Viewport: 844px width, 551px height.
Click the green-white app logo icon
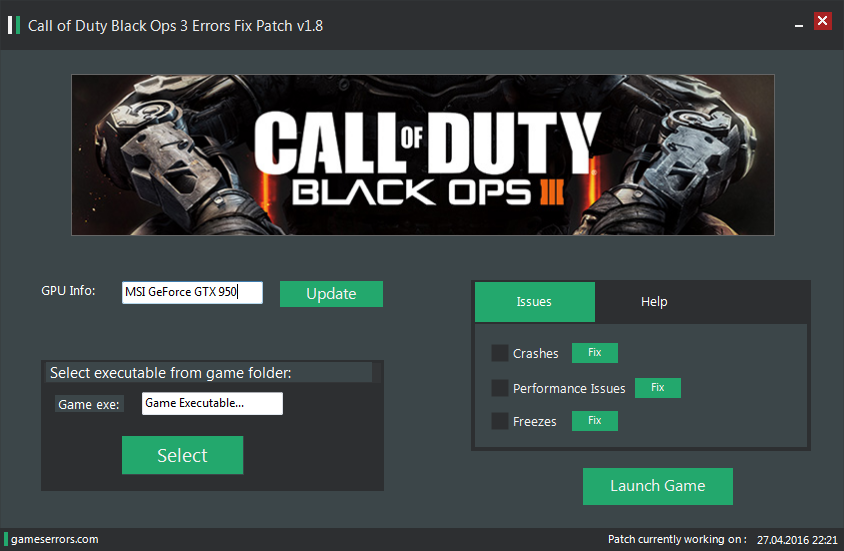[14, 25]
